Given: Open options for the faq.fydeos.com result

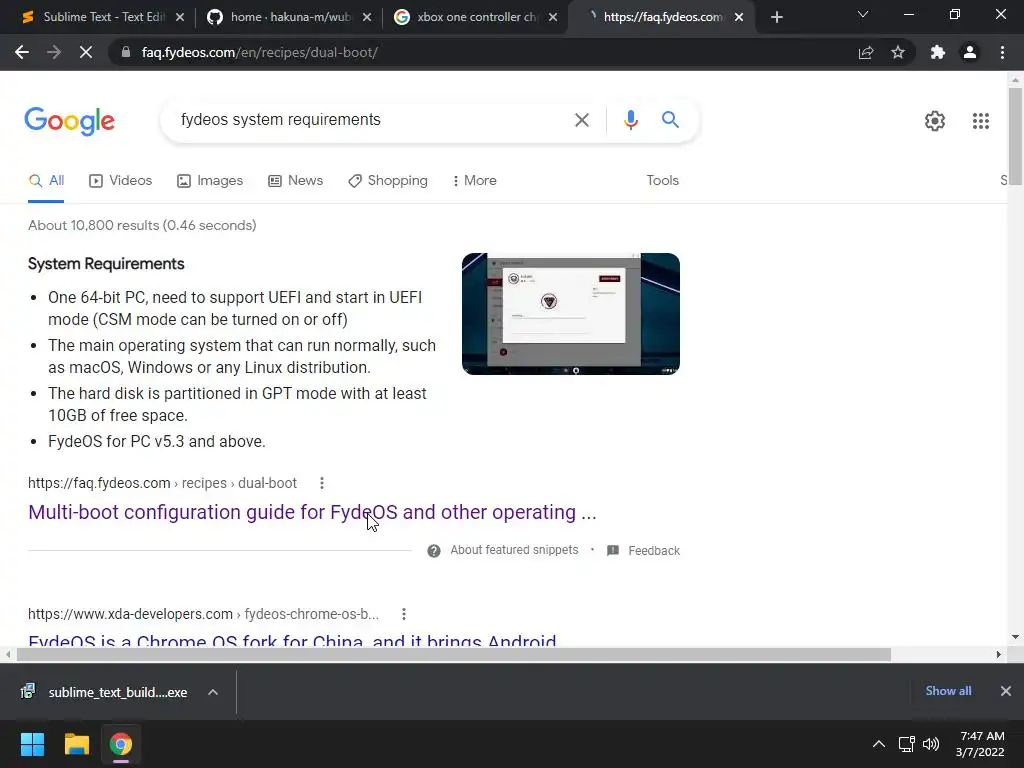Looking at the screenshot, I should tap(321, 483).
